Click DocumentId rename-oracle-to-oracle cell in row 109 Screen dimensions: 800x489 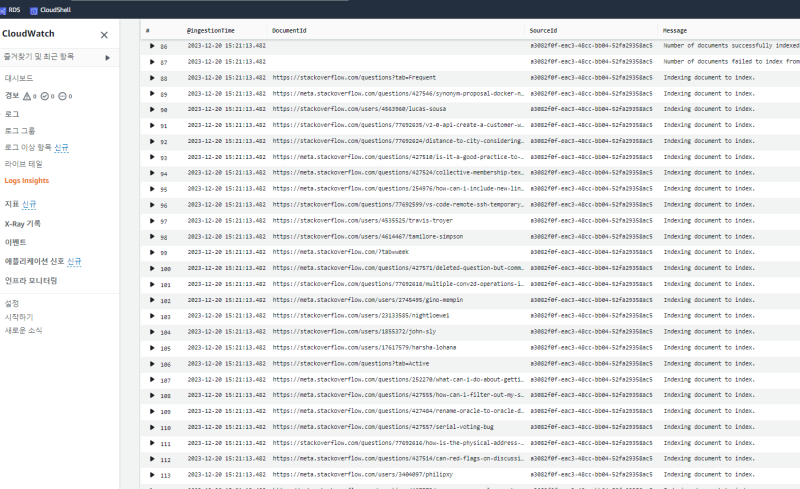[398, 410]
